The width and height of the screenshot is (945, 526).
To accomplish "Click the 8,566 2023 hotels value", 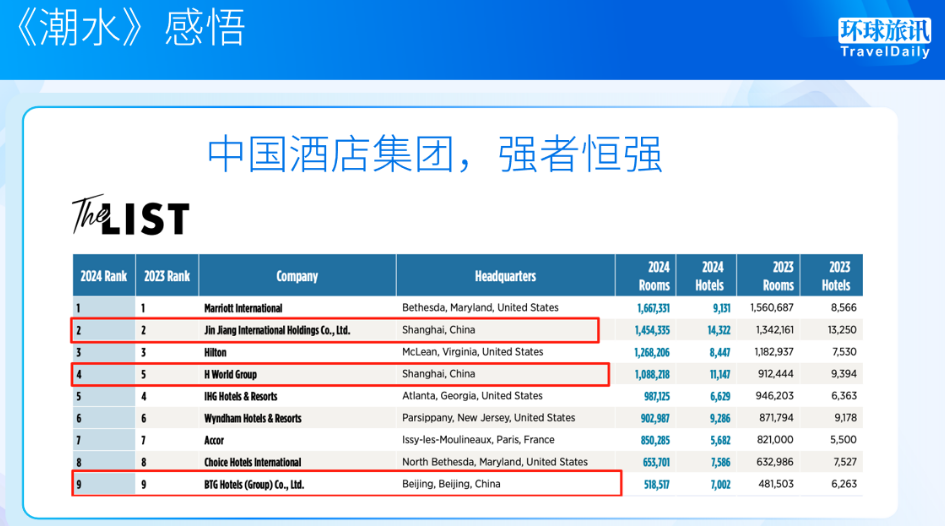I will click(844, 307).
